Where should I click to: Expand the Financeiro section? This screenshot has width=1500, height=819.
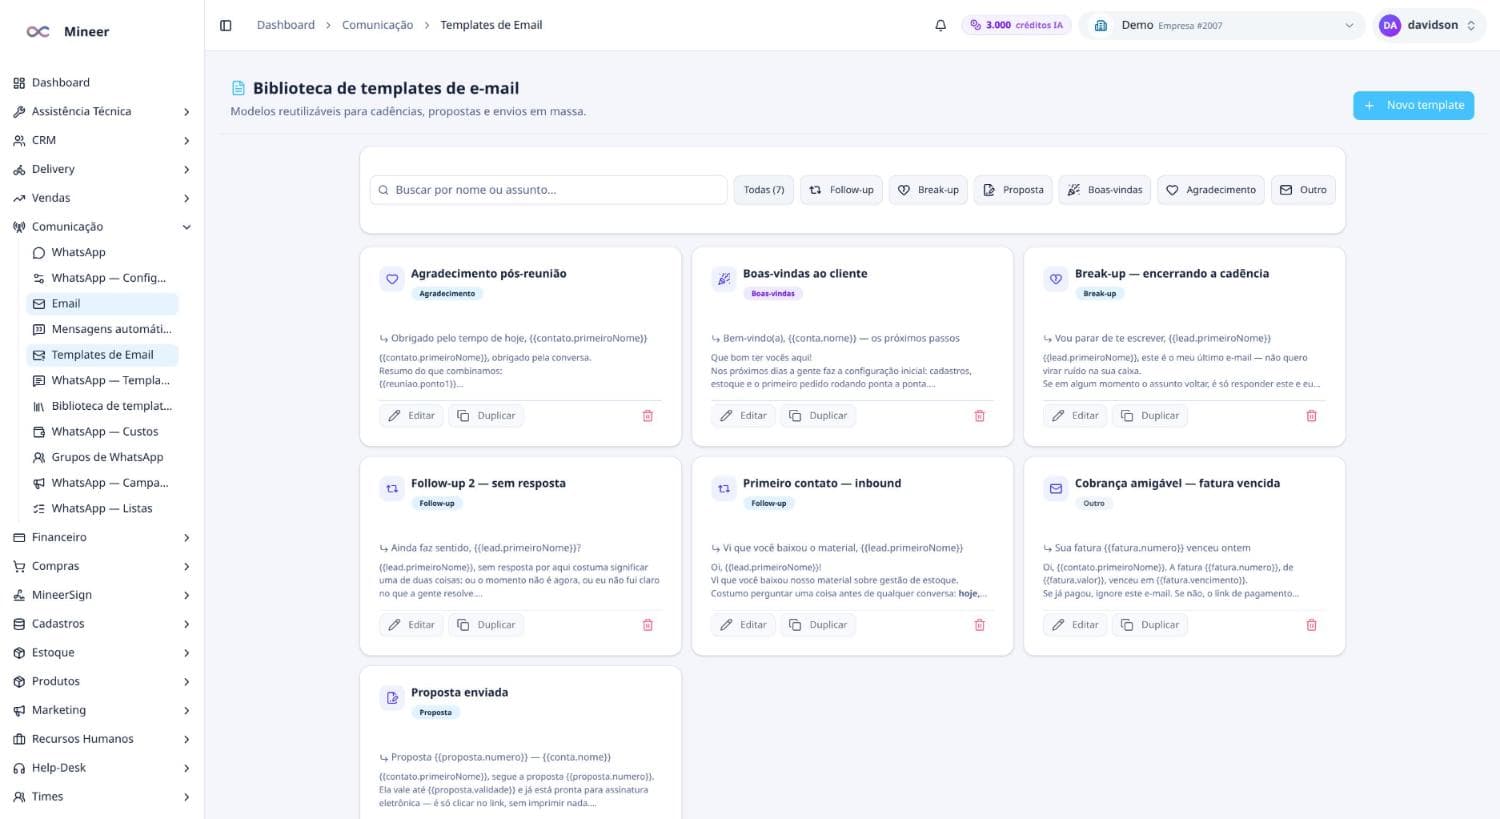(102, 538)
